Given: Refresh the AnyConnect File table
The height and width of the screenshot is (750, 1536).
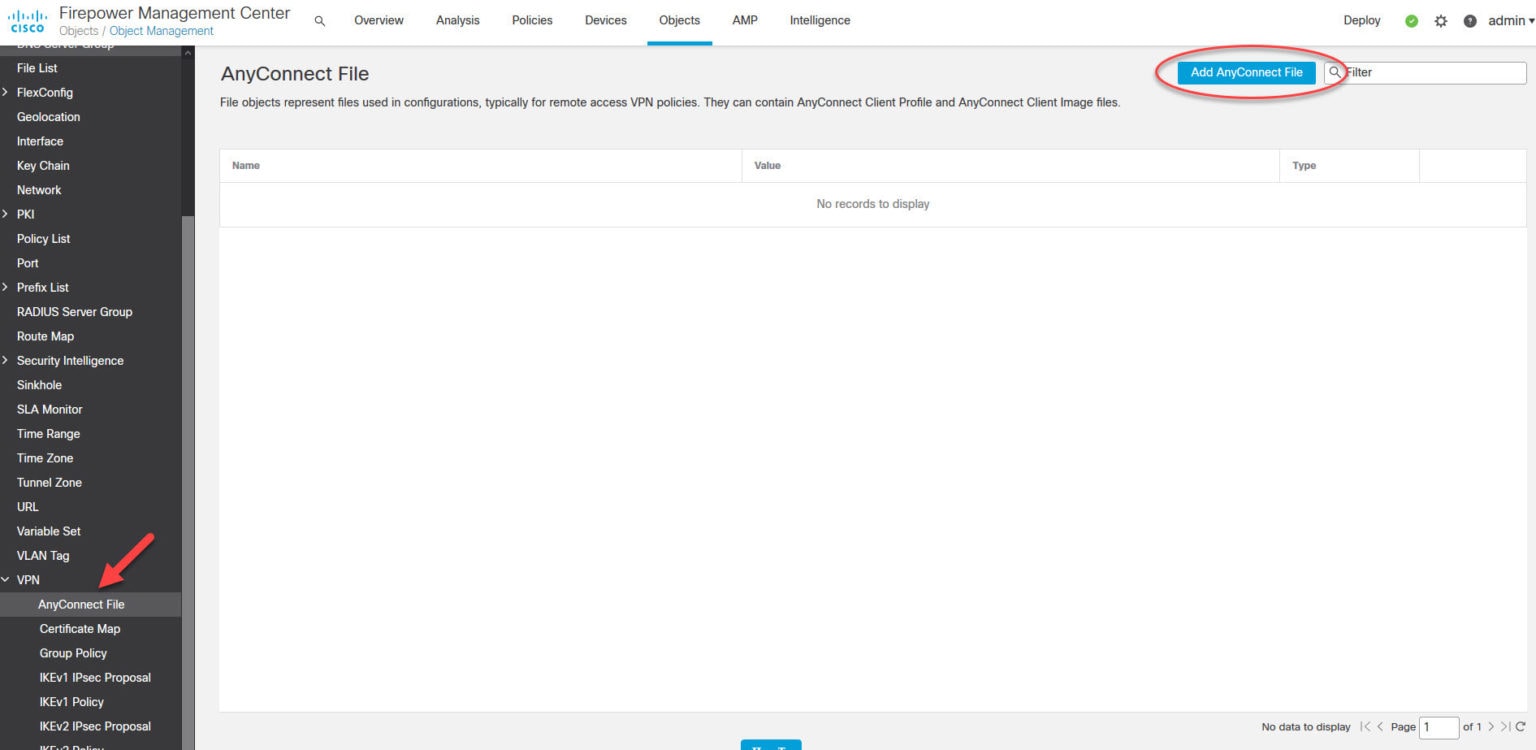Looking at the screenshot, I should (x=1521, y=727).
